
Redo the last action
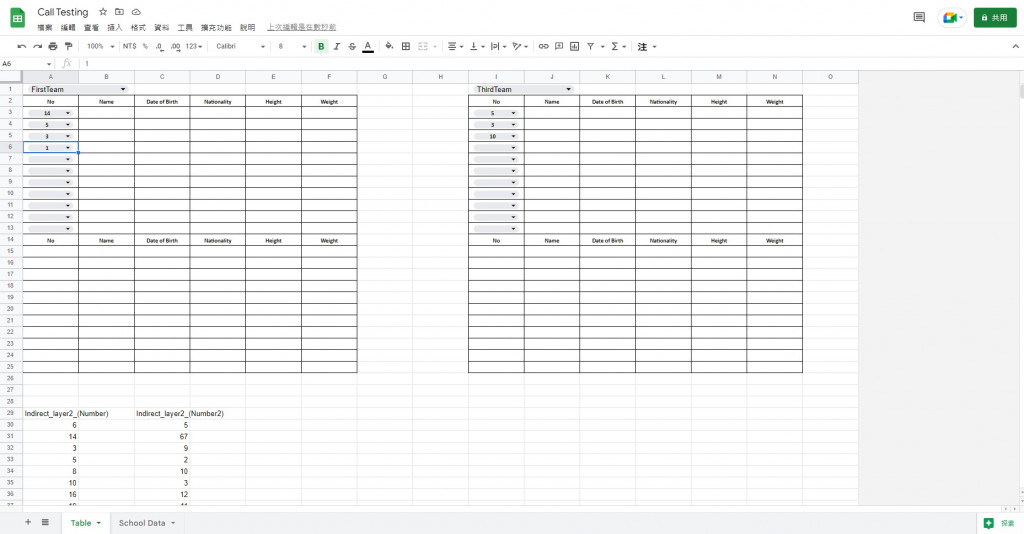tap(37, 46)
